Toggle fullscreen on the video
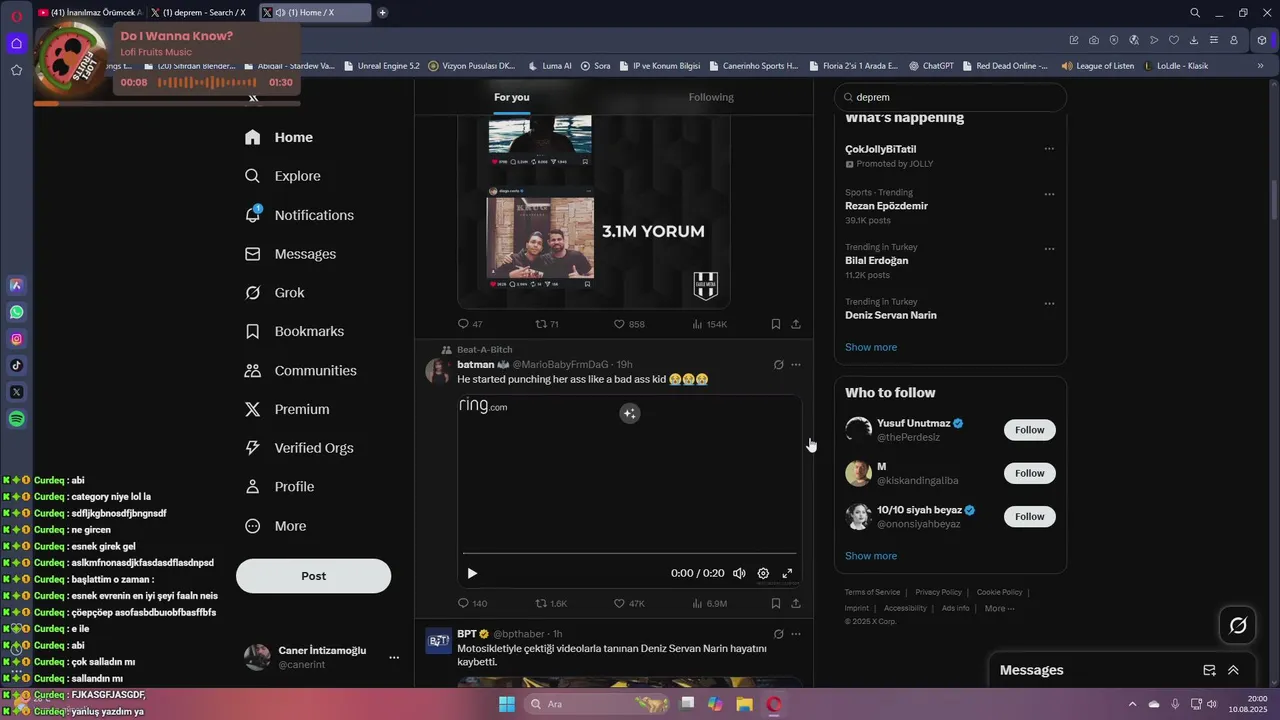The image size is (1280, 720). click(x=787, y=573)
